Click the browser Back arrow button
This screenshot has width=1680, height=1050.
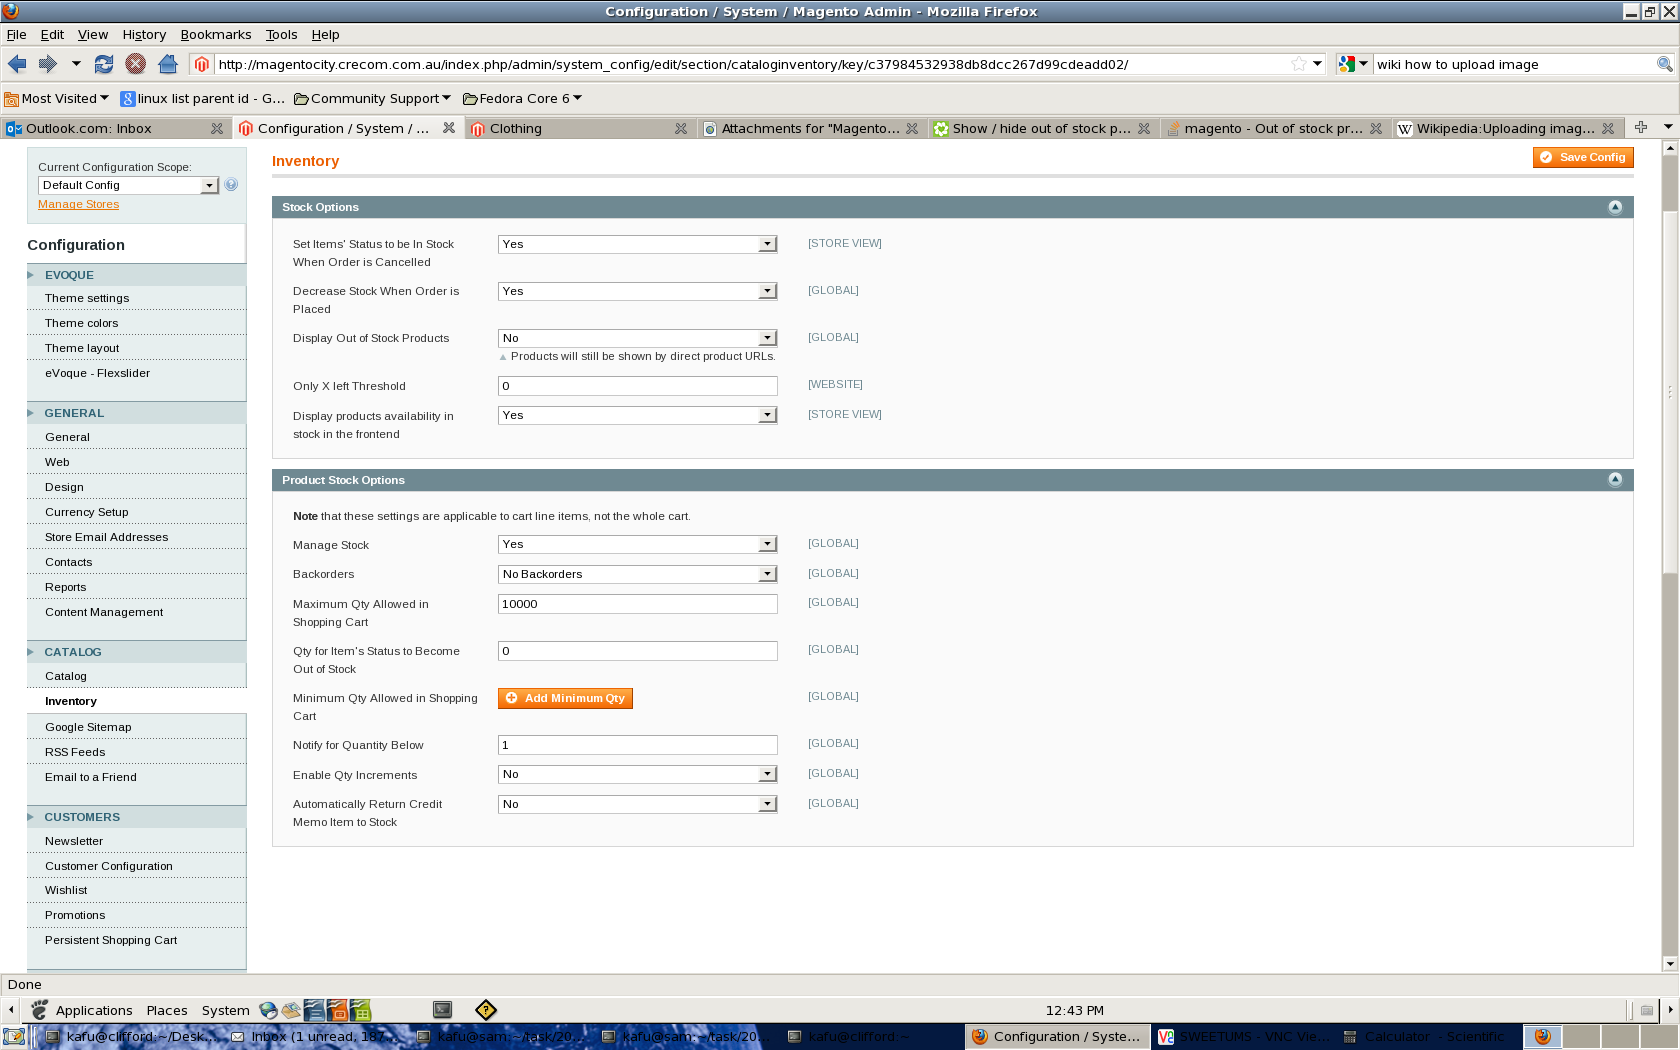[17, 64]
